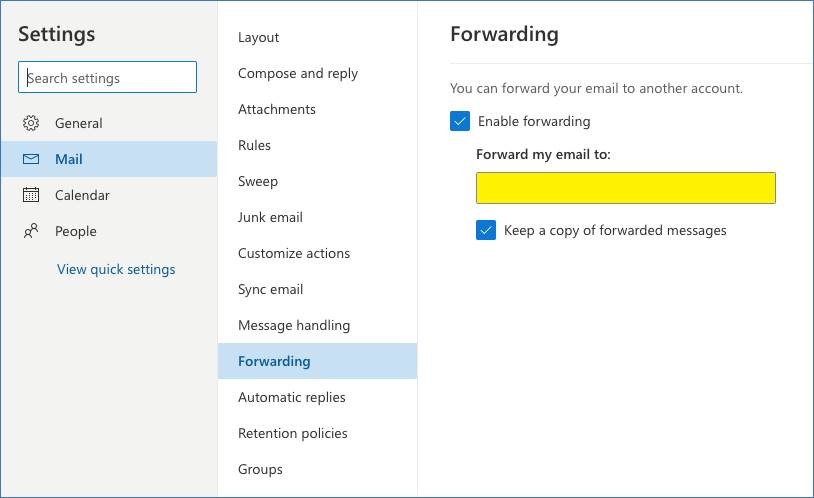Image resolution: width=814 pixels, height=498 pixels.
Task: Focus the Search settings box
Action: click(x=107, y=77)
